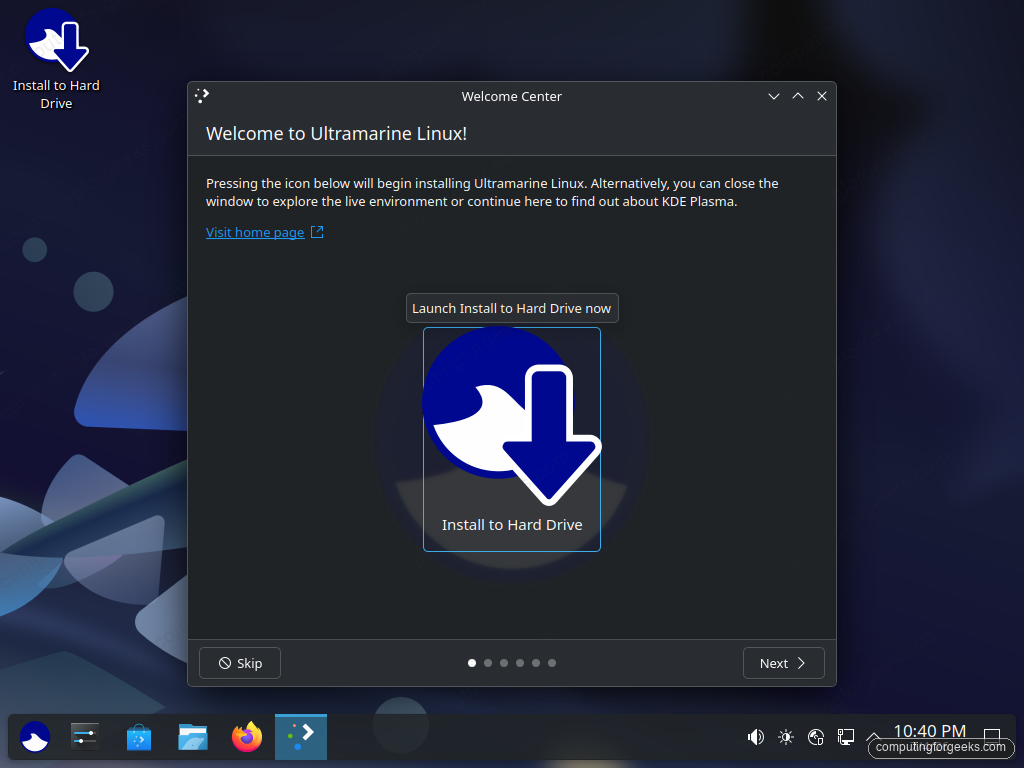1024x768 pixels.
Task: Click the external link icon beside Visit home page
Action: pyautogui.click(x=317, y=232)
